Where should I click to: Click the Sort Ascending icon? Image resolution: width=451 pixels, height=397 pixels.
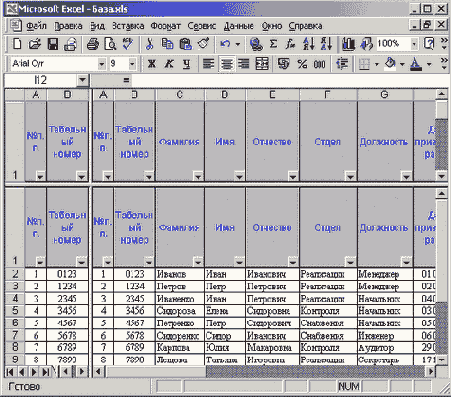tap(308, 44)
